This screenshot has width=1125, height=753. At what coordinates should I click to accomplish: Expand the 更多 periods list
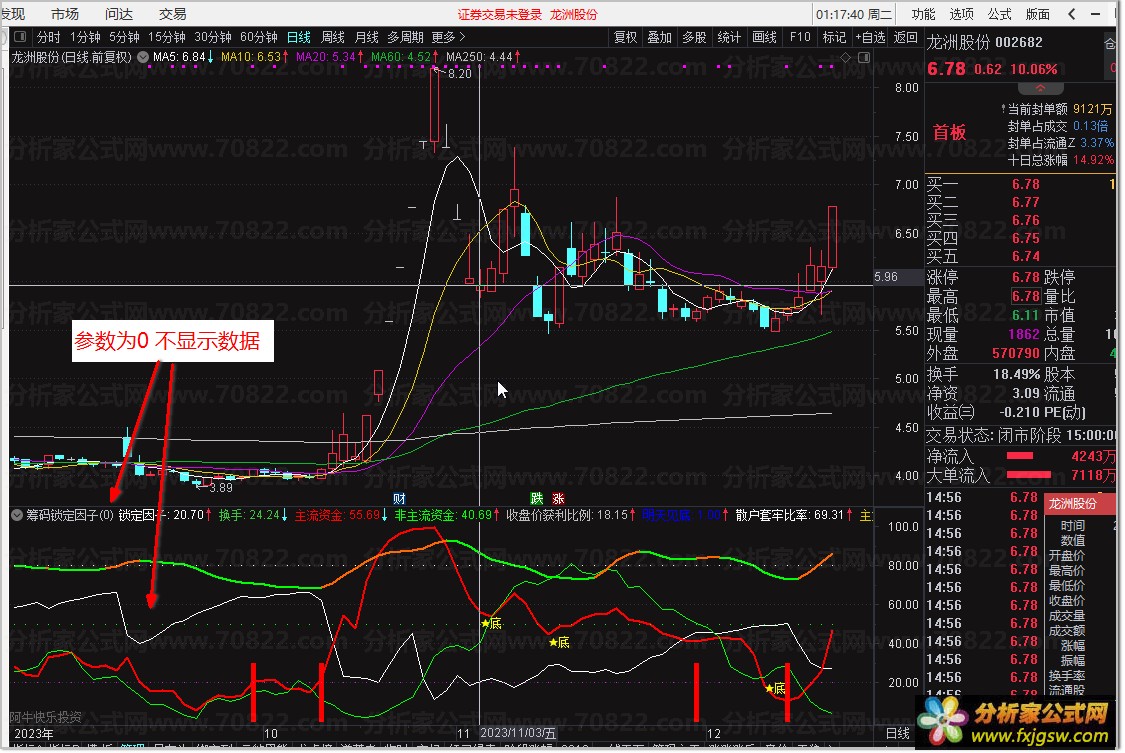coord(448,37)
